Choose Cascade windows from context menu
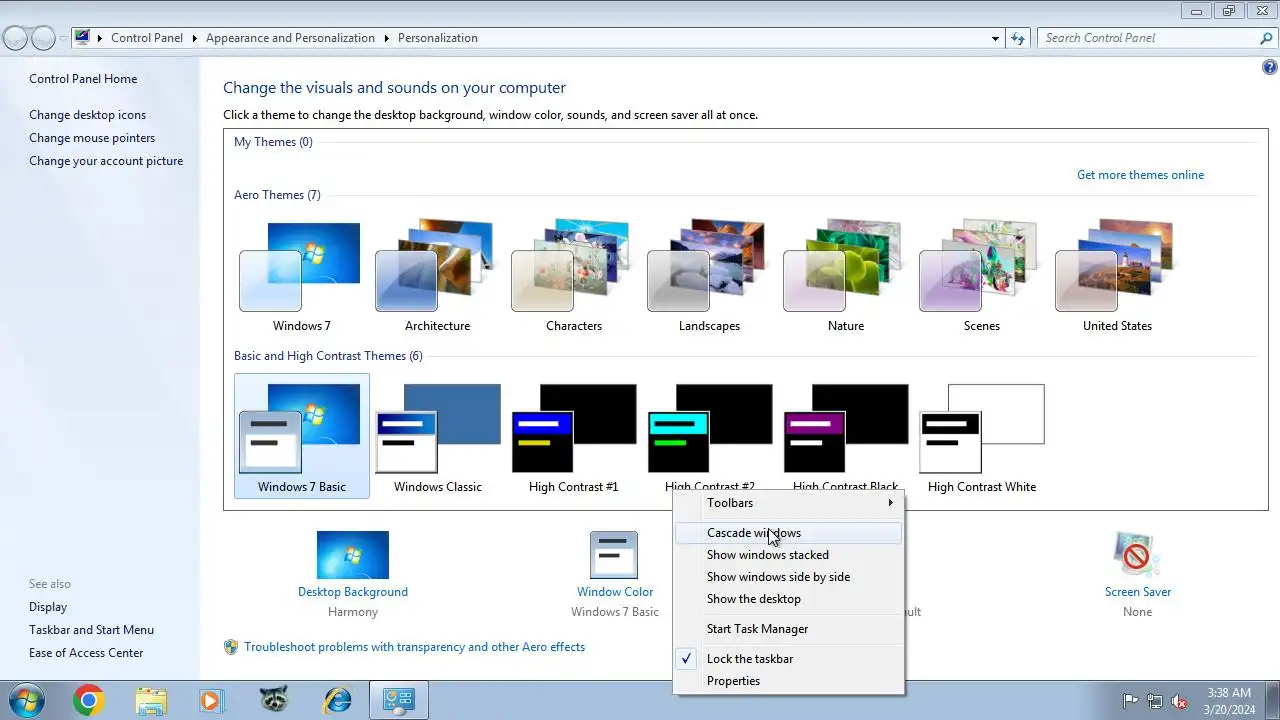The image size is (1280, 720). [789, 533]
